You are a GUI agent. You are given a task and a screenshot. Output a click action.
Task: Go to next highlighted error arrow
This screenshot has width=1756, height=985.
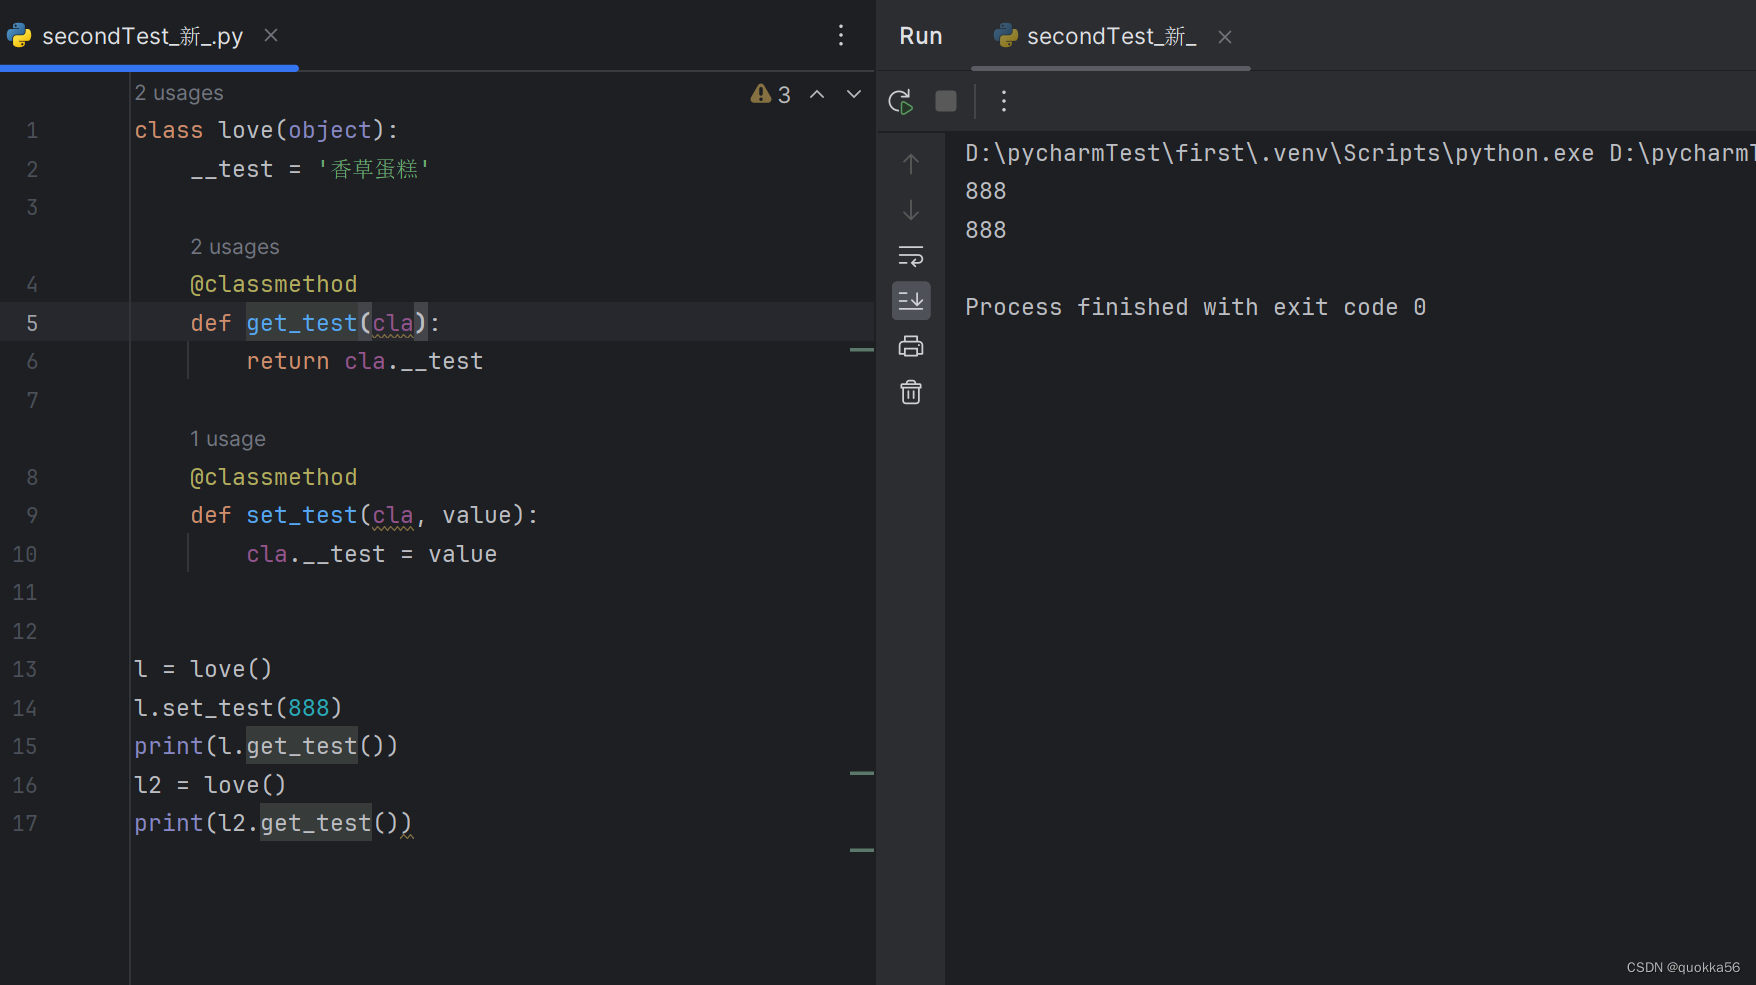(x=854, y=94)
